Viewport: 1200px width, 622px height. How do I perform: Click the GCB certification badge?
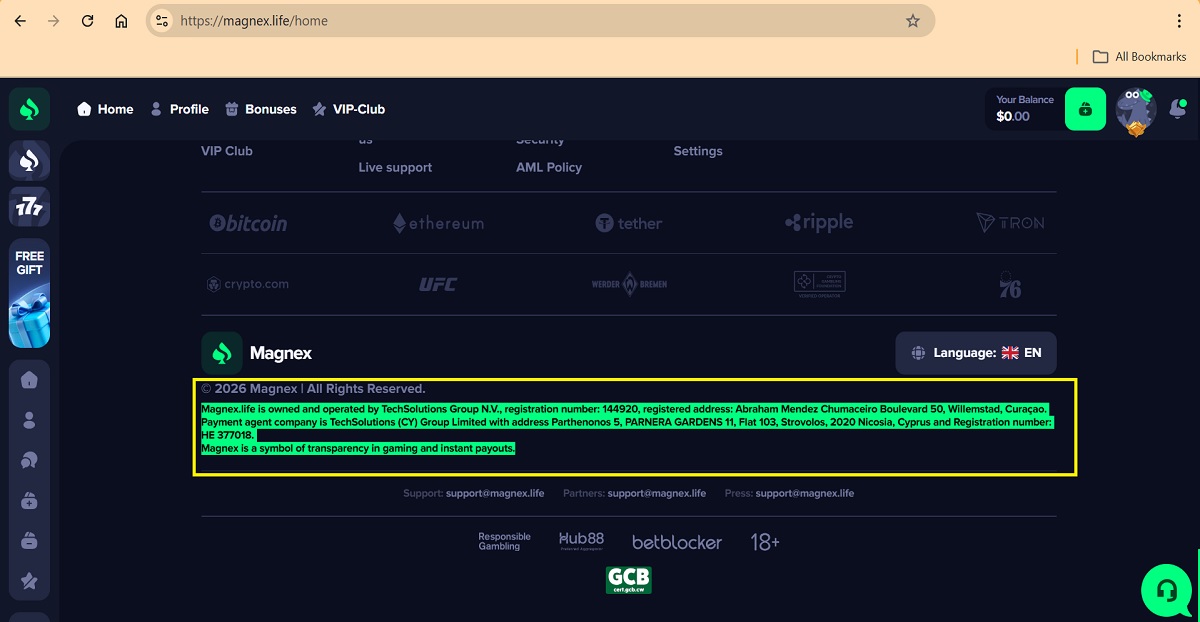point(628,580)
